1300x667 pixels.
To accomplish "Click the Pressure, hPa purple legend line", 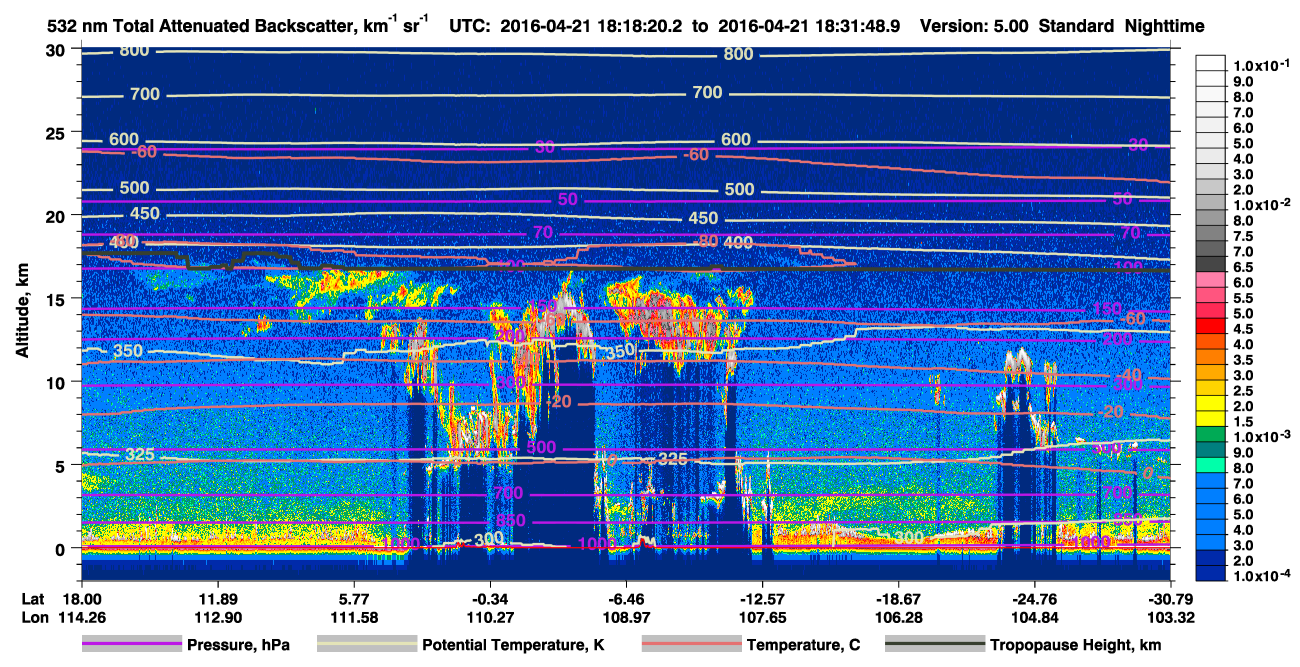I will tap(132, 645).
